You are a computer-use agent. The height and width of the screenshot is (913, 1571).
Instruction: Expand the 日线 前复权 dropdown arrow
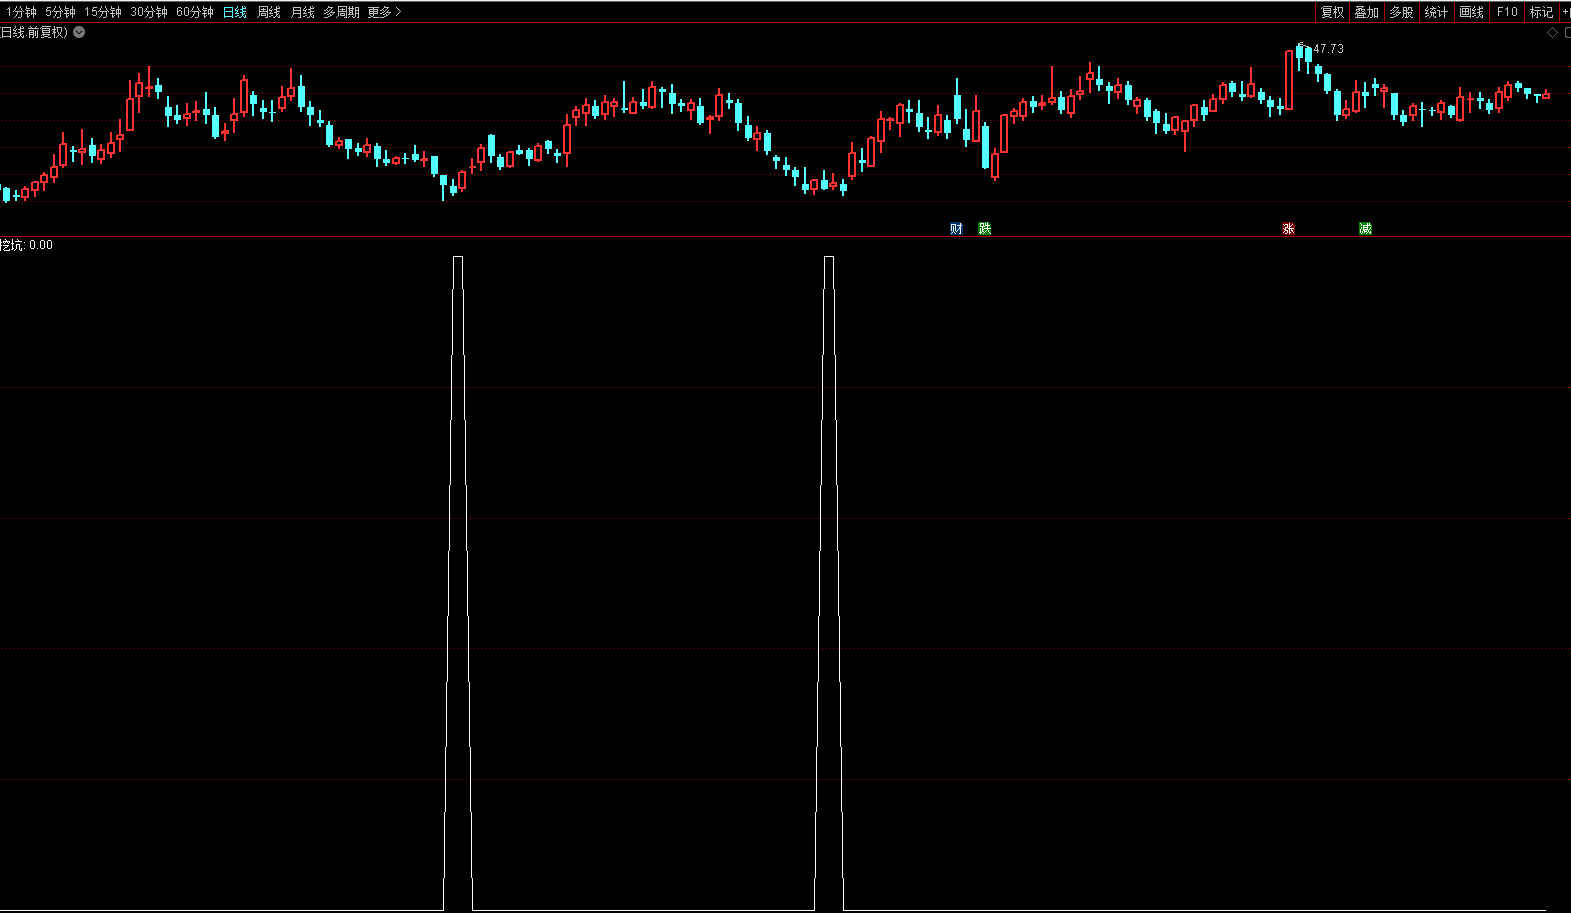(x=79, y=32)
